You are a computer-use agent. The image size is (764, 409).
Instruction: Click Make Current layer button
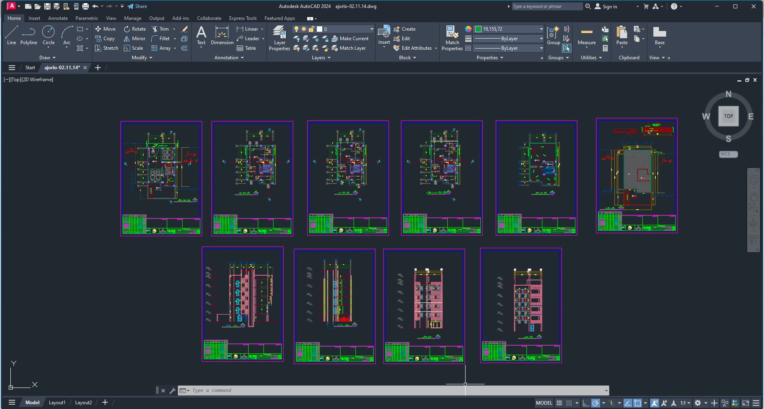350,39
